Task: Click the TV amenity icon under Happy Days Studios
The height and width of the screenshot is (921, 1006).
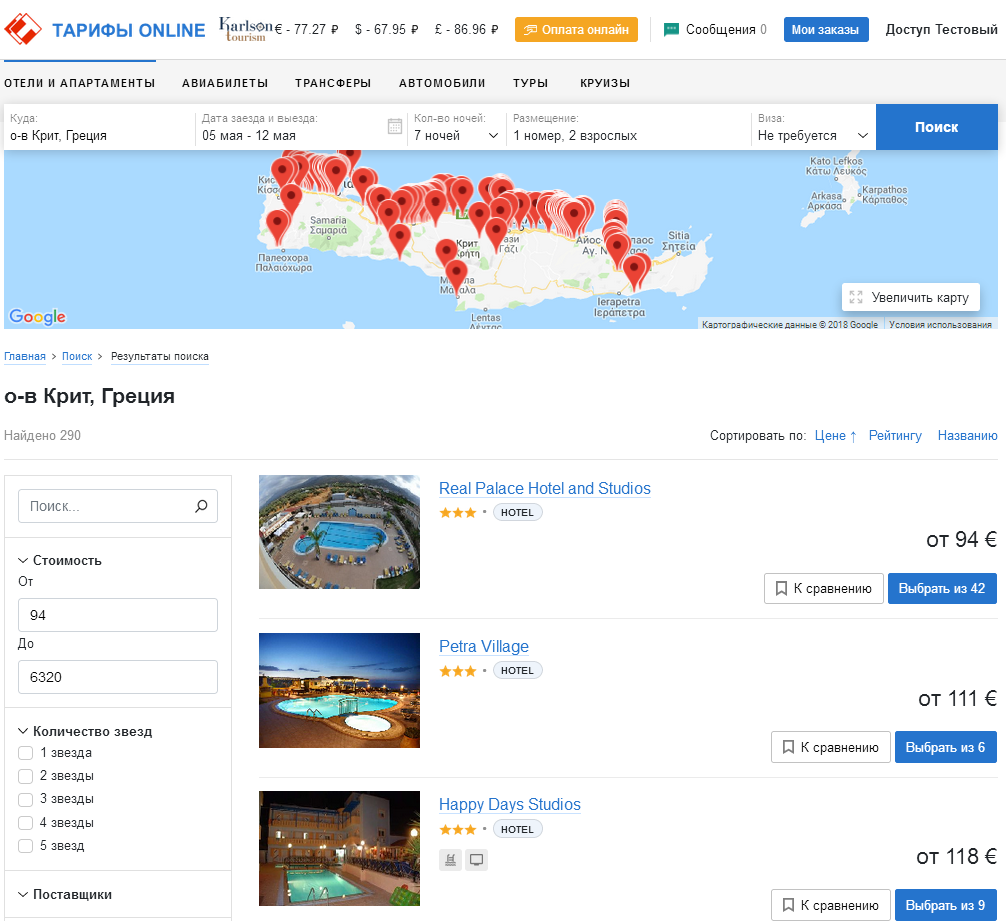Action: tap(477, 859)
